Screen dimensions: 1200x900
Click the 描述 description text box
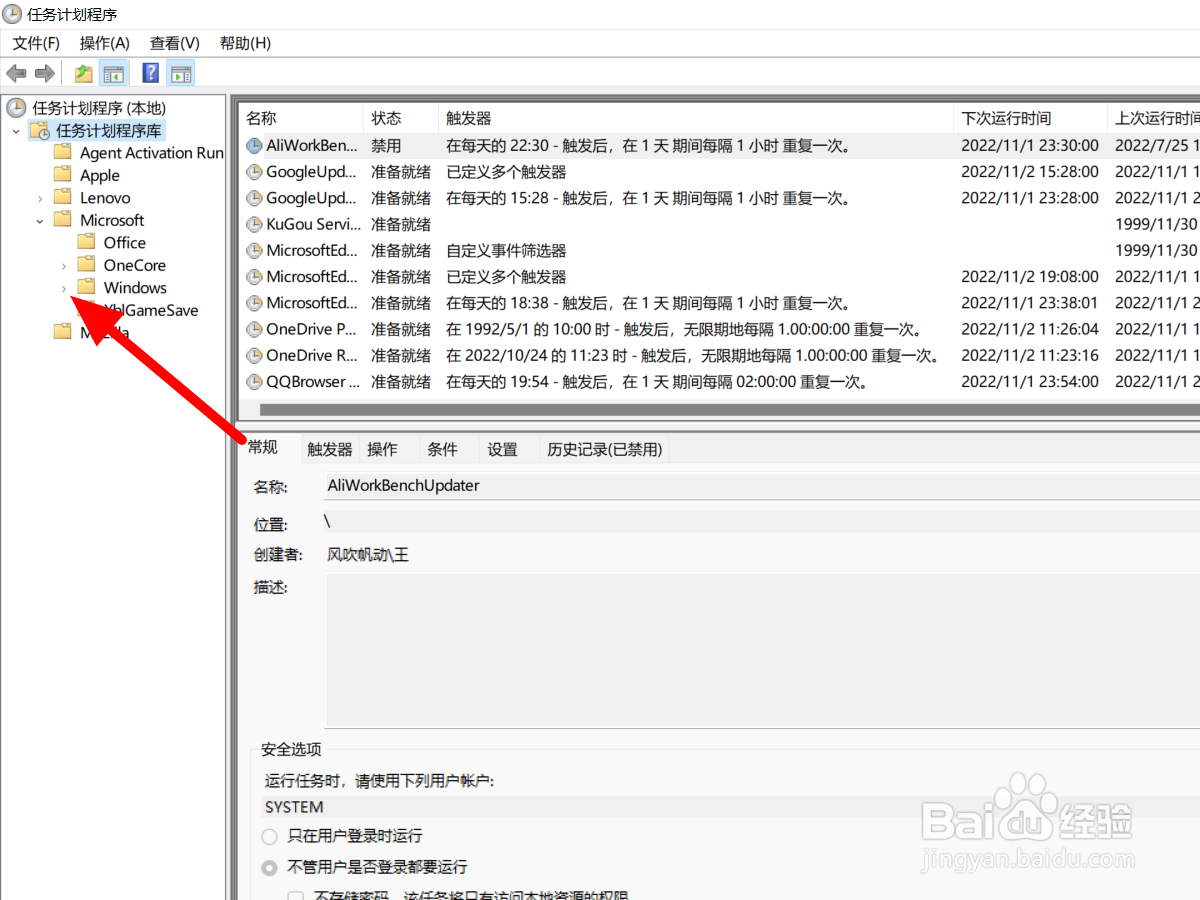(x=762, y=650)
